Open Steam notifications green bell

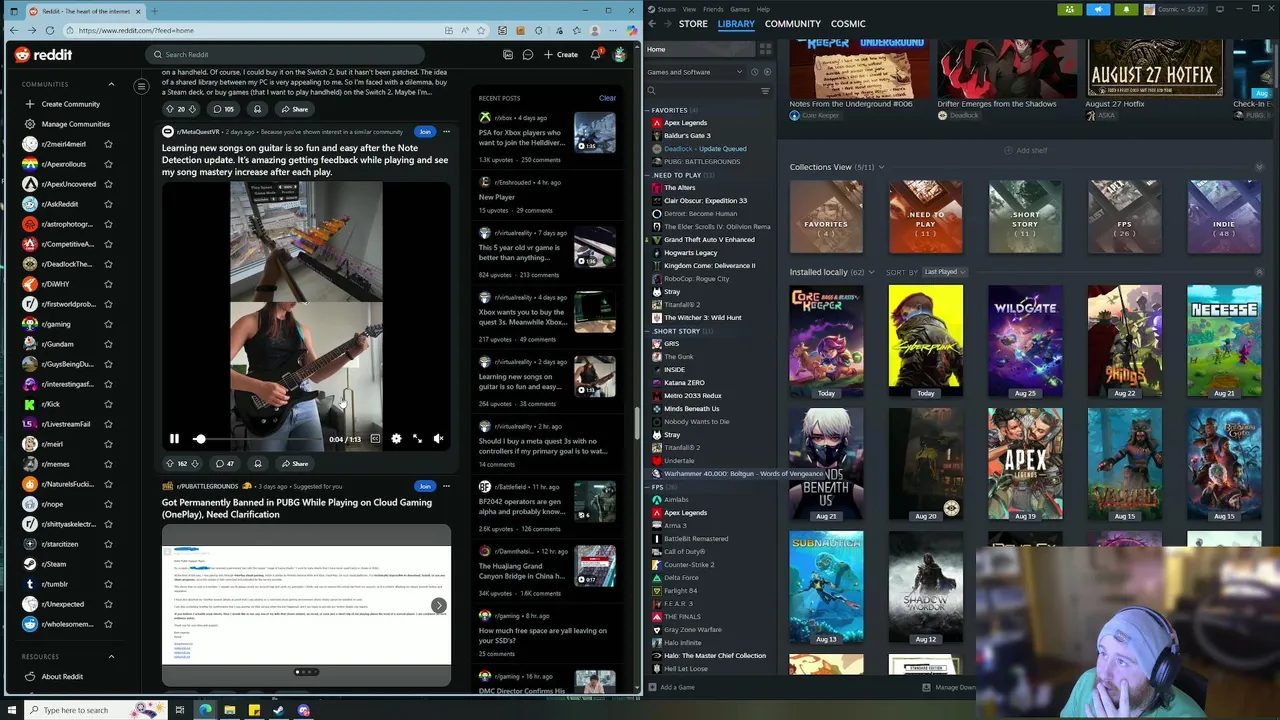[x=1126, y=9]
